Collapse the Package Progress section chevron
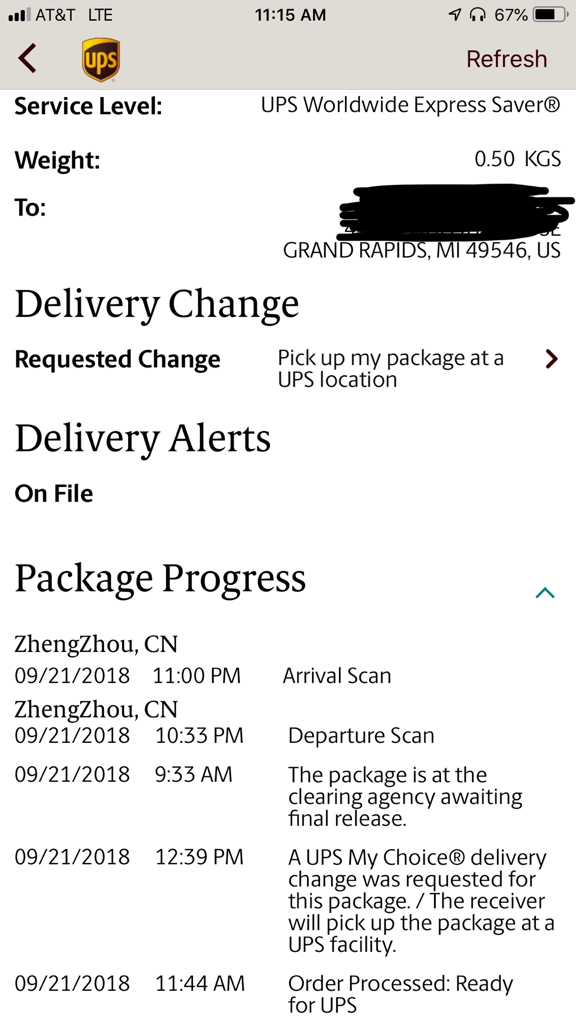The width and height of the screenshot is (576, 1024). coord(545,592)
